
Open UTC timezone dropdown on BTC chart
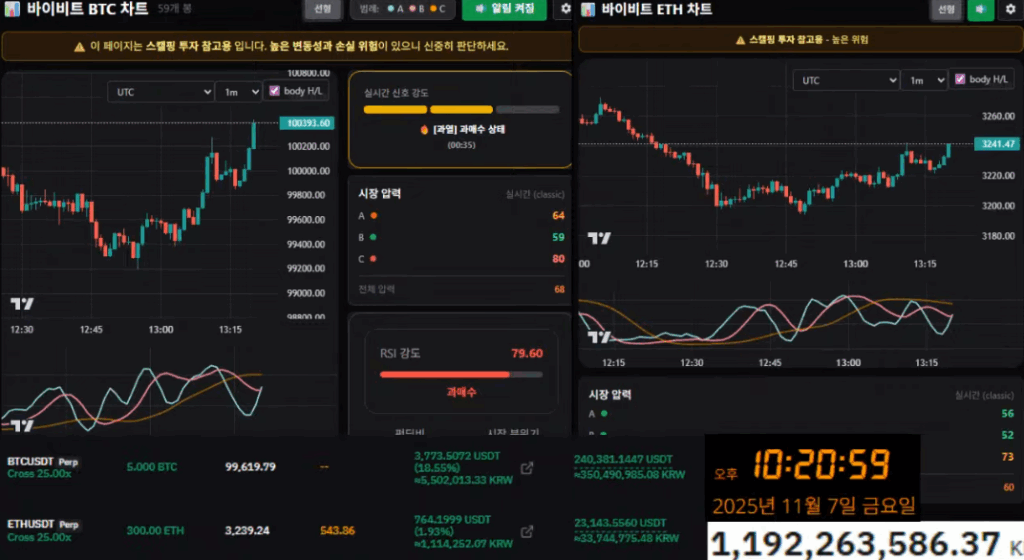pos(160,91)
